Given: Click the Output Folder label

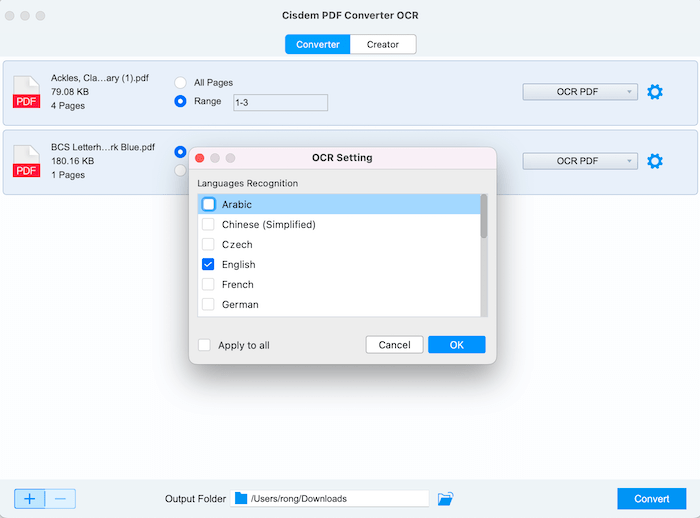Looking at the screenshot, I should pos(196,499).
